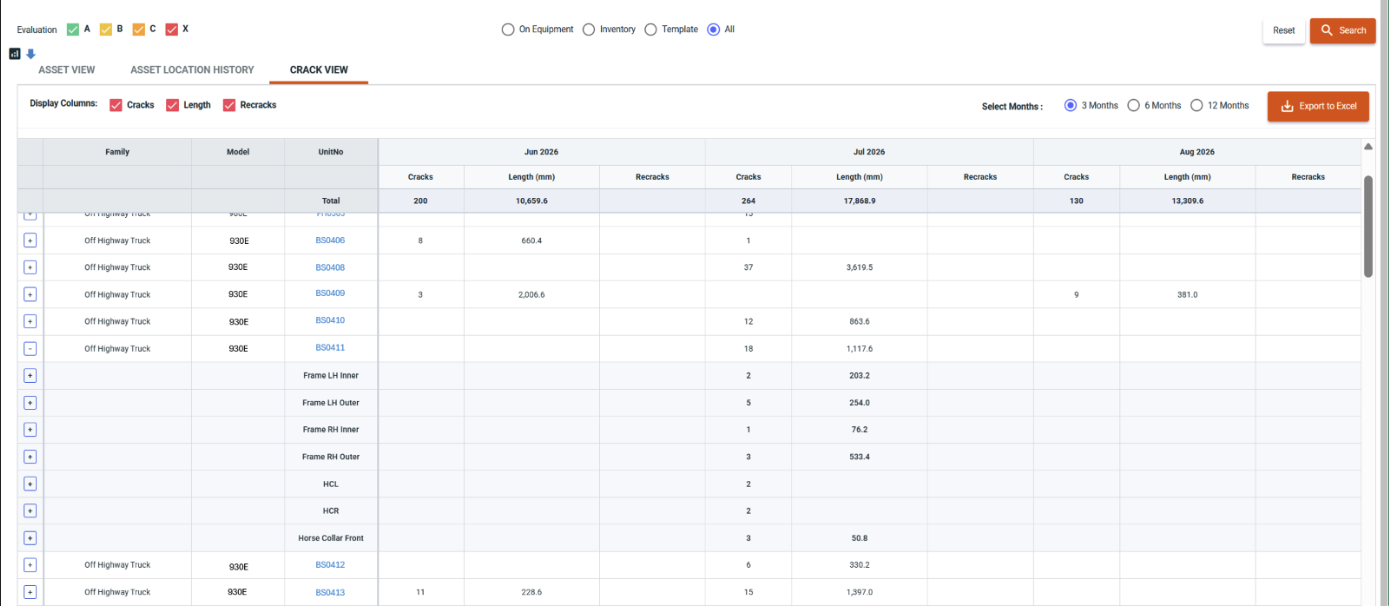The height and width of the screenshot is (606, 1389).
Task: Select the On Equipment radio button
Action: 508,29
